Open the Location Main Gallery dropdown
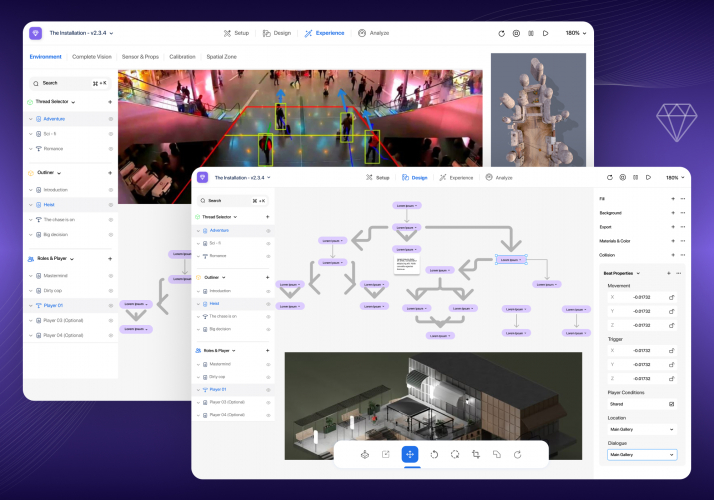Viewport: 714px width, 500px height. point(642,429)
